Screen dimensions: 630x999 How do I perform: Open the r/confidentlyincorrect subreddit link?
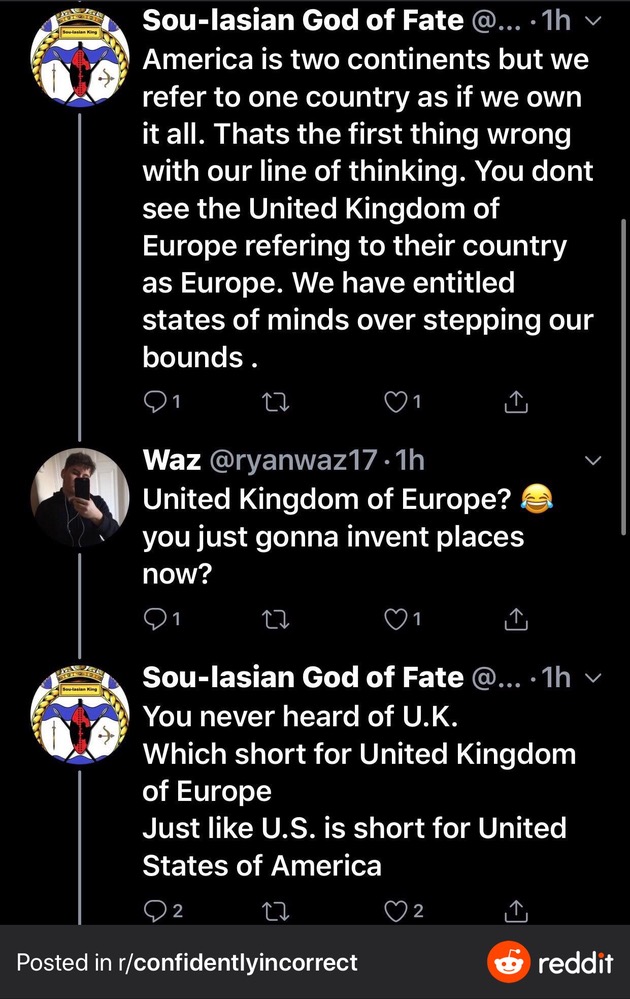point(244,963)
